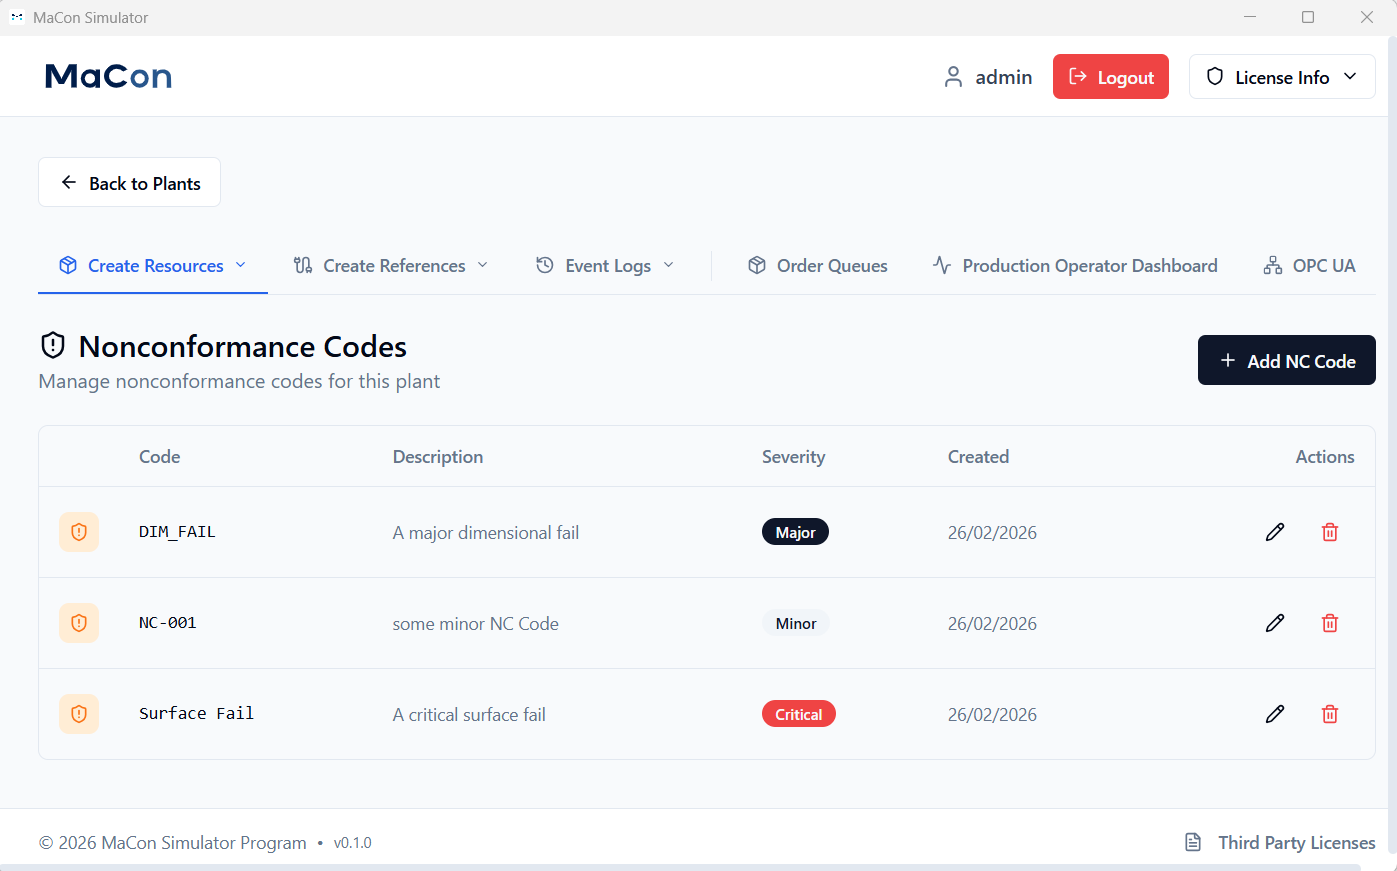
Task: Delete the NC-001 code via trash icon
Action: pos(1329,623)
